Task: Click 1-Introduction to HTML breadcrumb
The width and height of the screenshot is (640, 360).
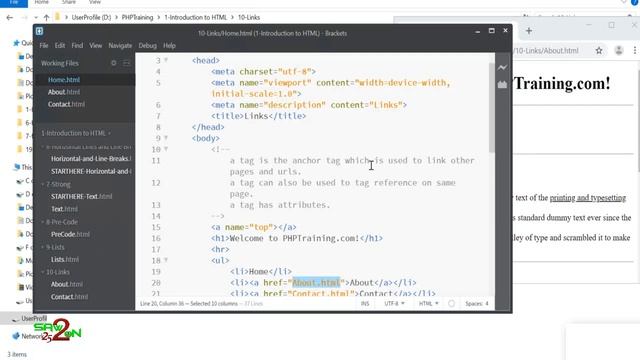Action: coord(196,18)
